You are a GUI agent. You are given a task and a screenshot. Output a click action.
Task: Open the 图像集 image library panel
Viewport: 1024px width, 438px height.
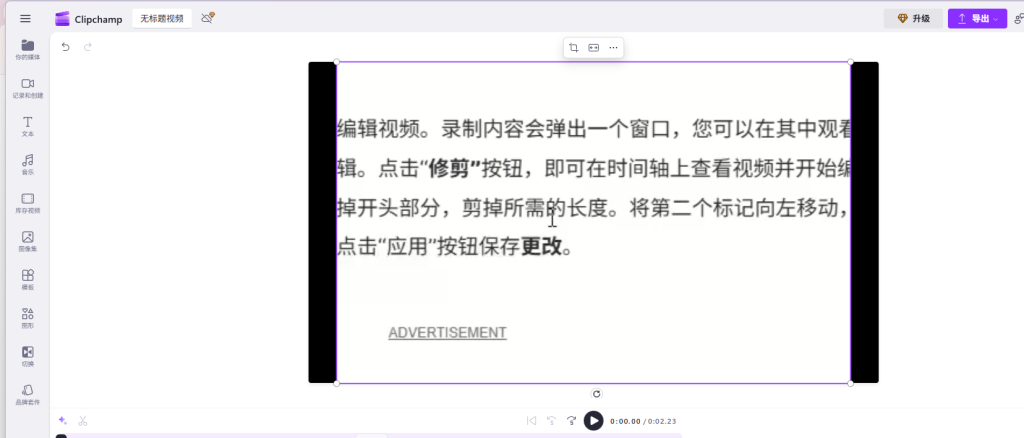[x=27, y=242]
